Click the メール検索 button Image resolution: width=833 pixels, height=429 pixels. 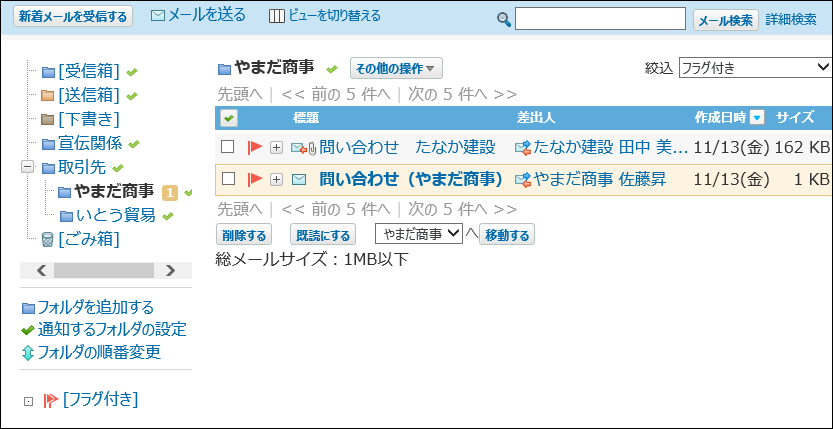click(x=726, y=20)
